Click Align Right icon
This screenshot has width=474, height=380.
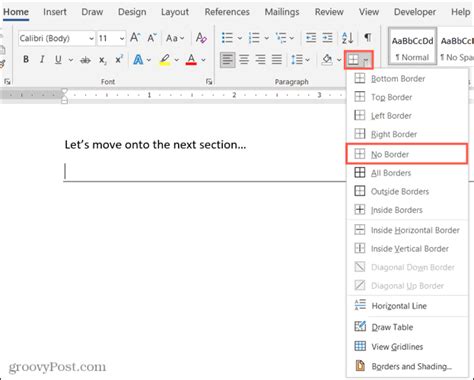coord(260,60)
